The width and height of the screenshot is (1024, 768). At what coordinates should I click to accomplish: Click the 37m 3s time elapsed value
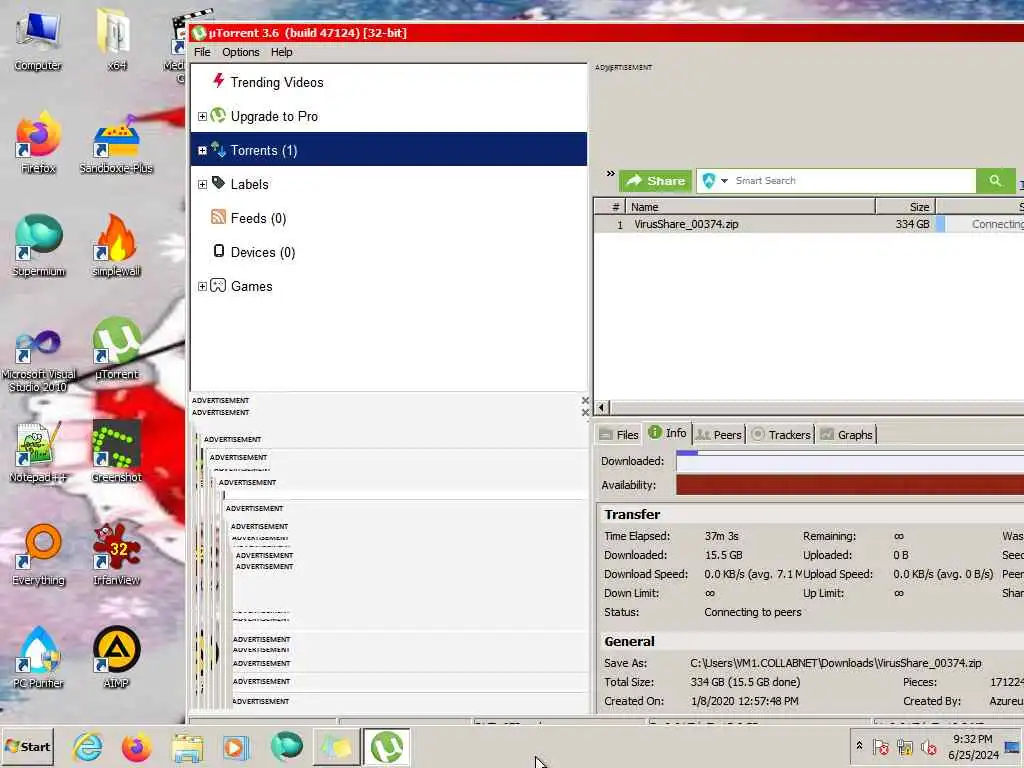721,536
